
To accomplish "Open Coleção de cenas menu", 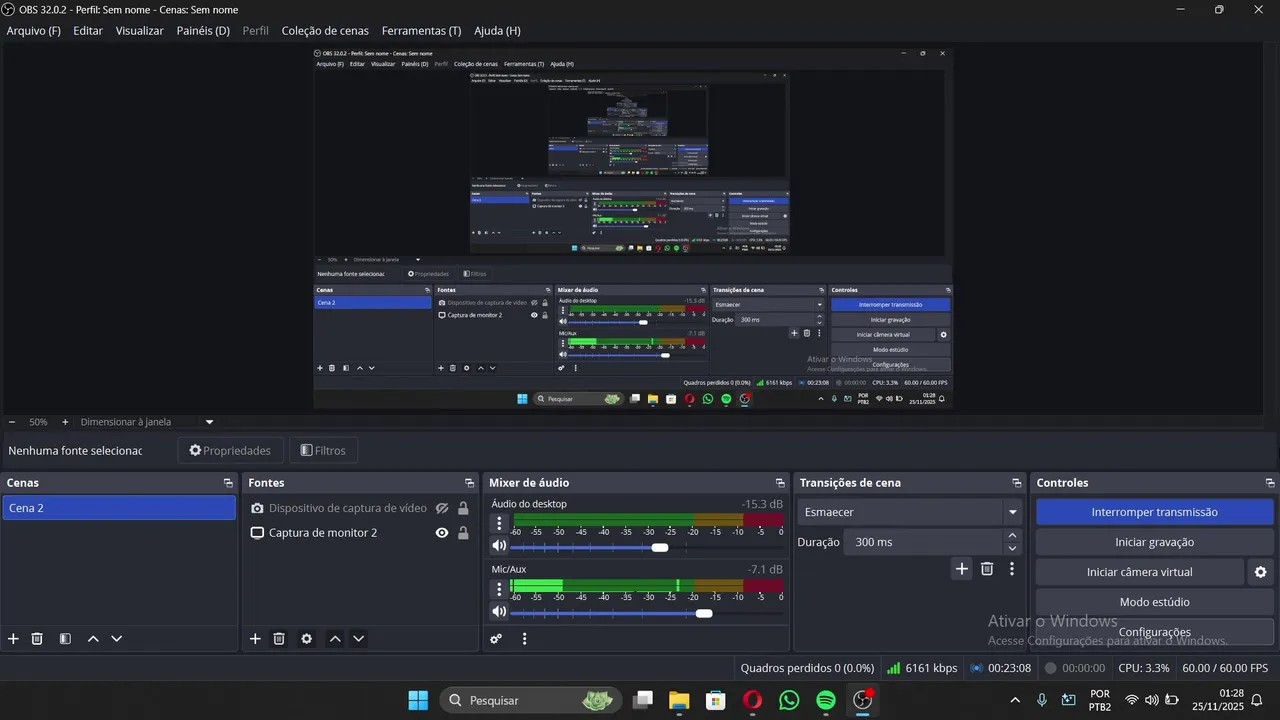I will click(x=325, y=31).
